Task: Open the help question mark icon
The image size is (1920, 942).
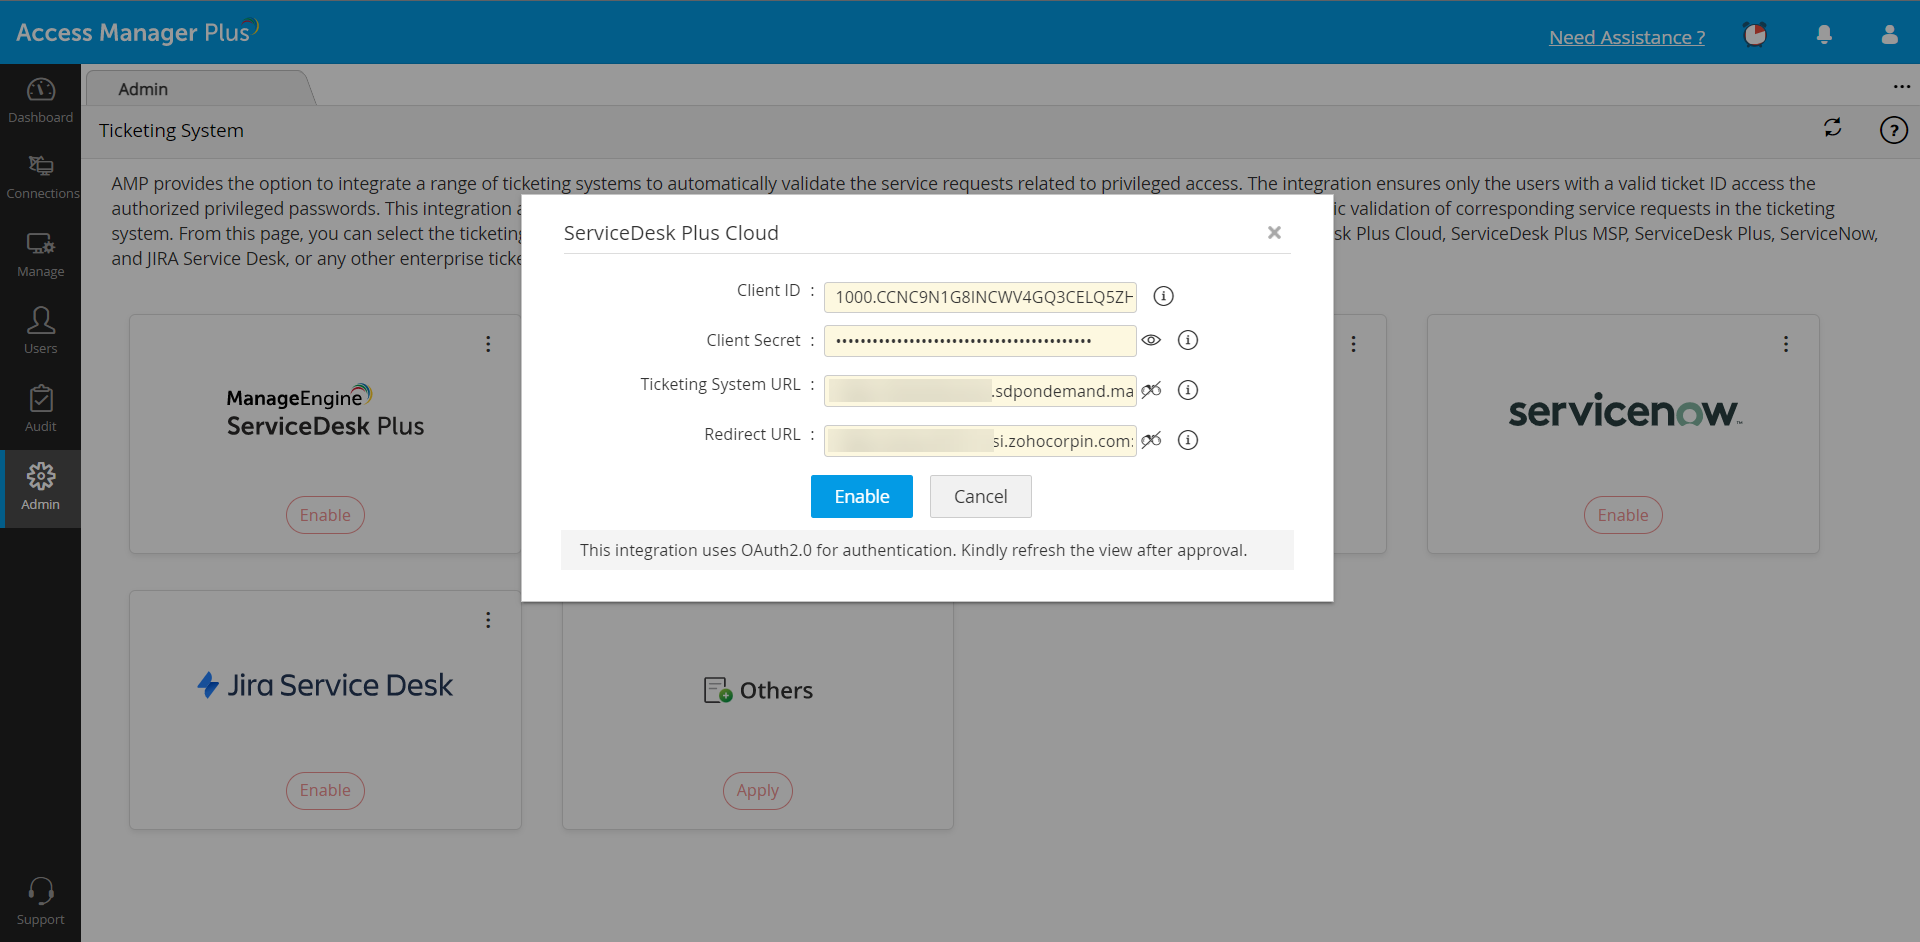Action: coord(1893,130)
